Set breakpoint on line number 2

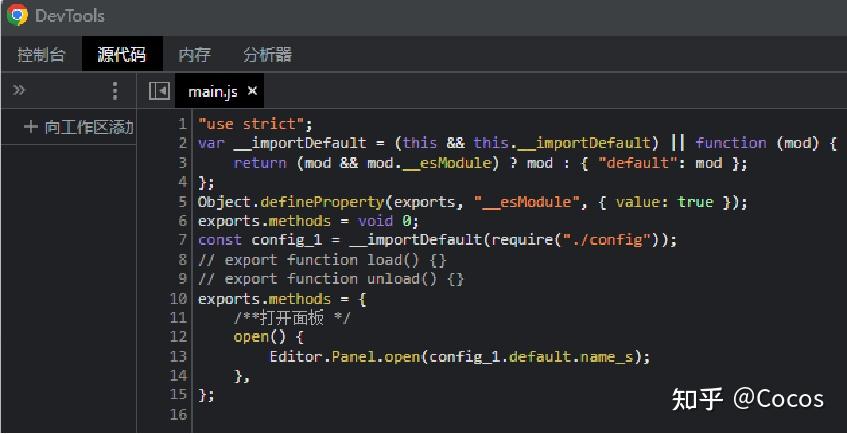182,143
